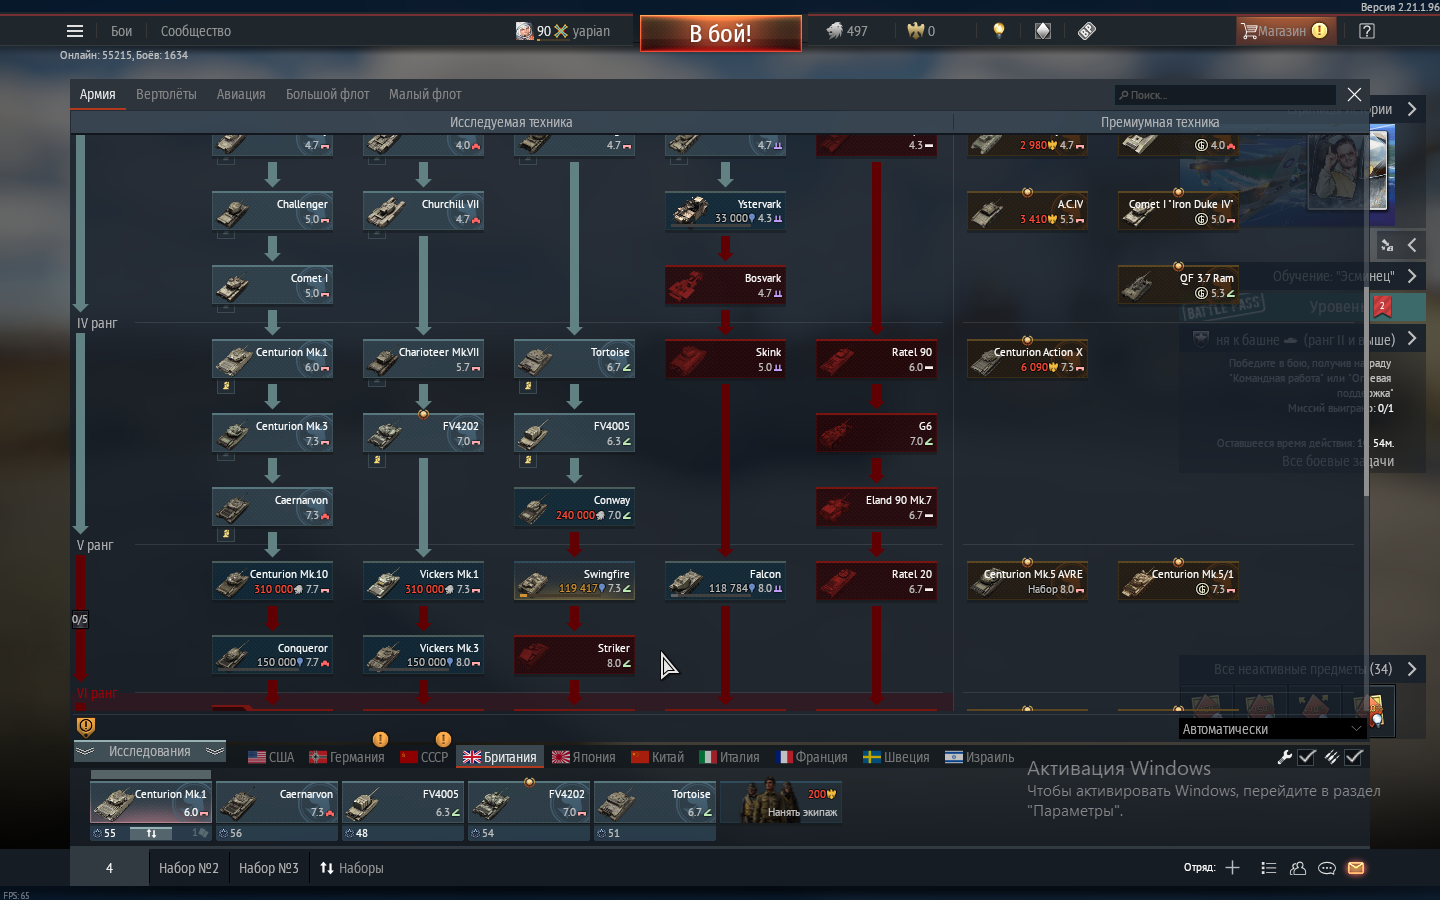Select the premium Centurion Action X node

1027,359
